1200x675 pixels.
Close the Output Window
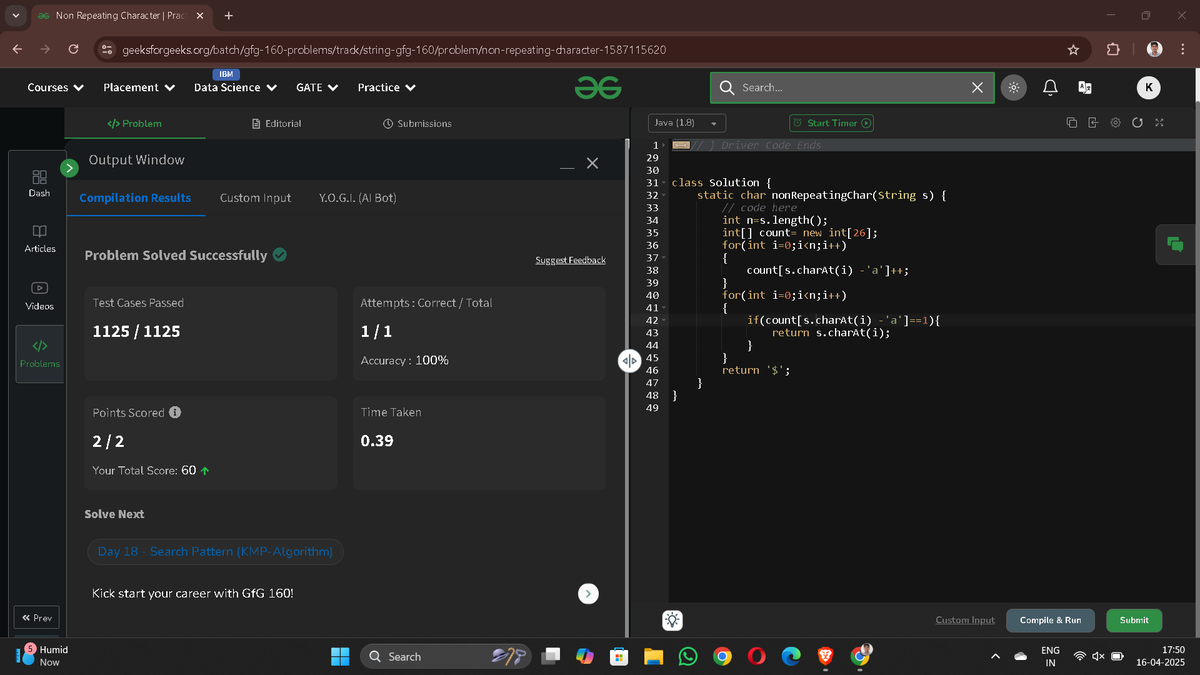[x=592, y=163]
